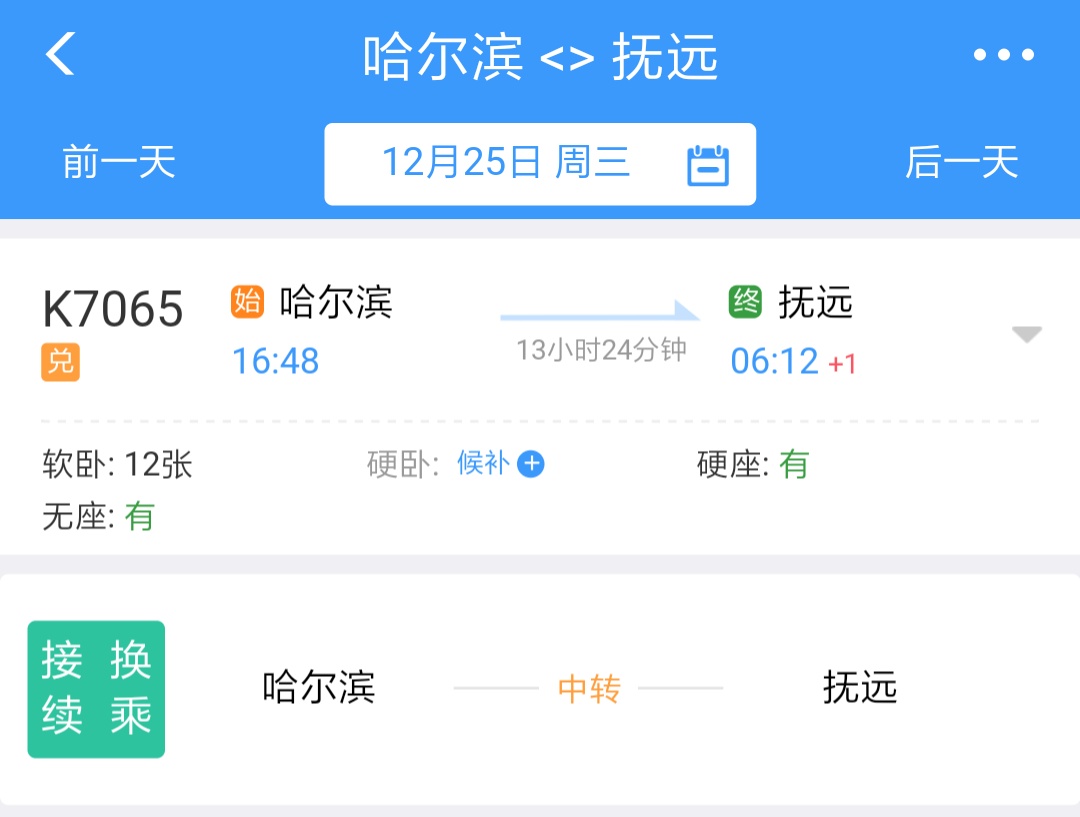Screen dimensions: 1080x817
Task: Open the three-dot more menu
Action: pos(1004,55)
